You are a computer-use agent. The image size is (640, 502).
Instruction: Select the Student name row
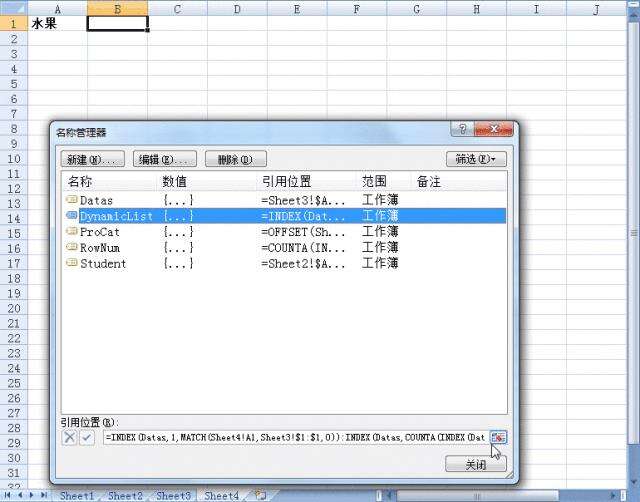[x=284, y=263]
